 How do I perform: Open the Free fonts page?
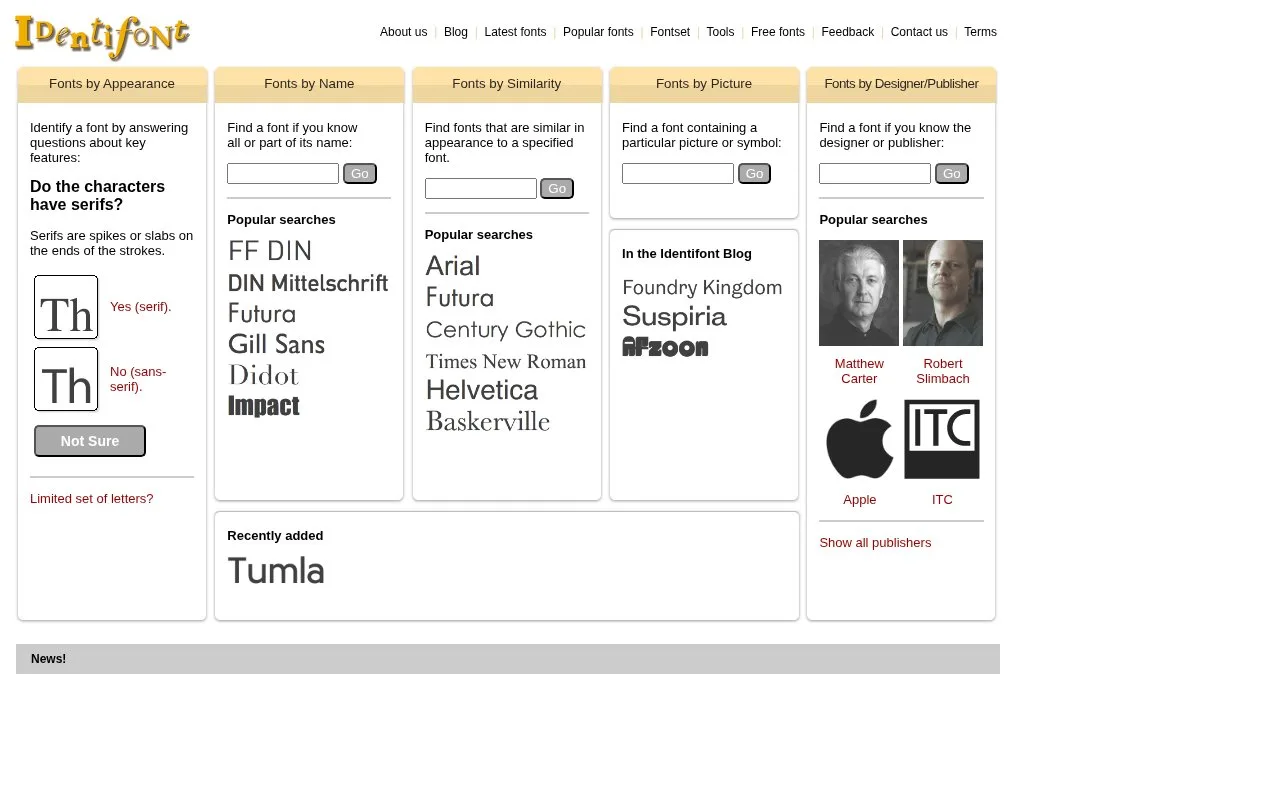(778, 32)
